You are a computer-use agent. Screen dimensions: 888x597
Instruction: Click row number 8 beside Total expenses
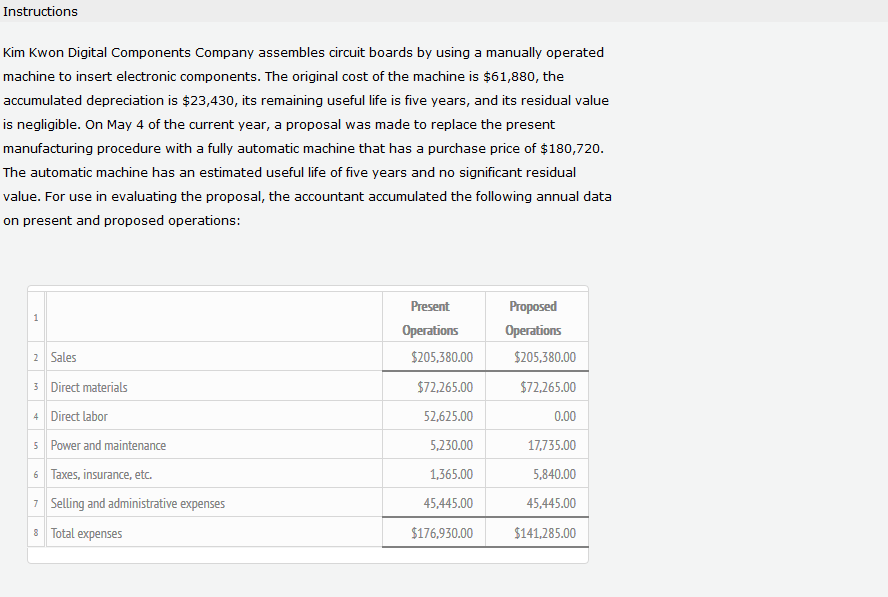click(36, 533)
